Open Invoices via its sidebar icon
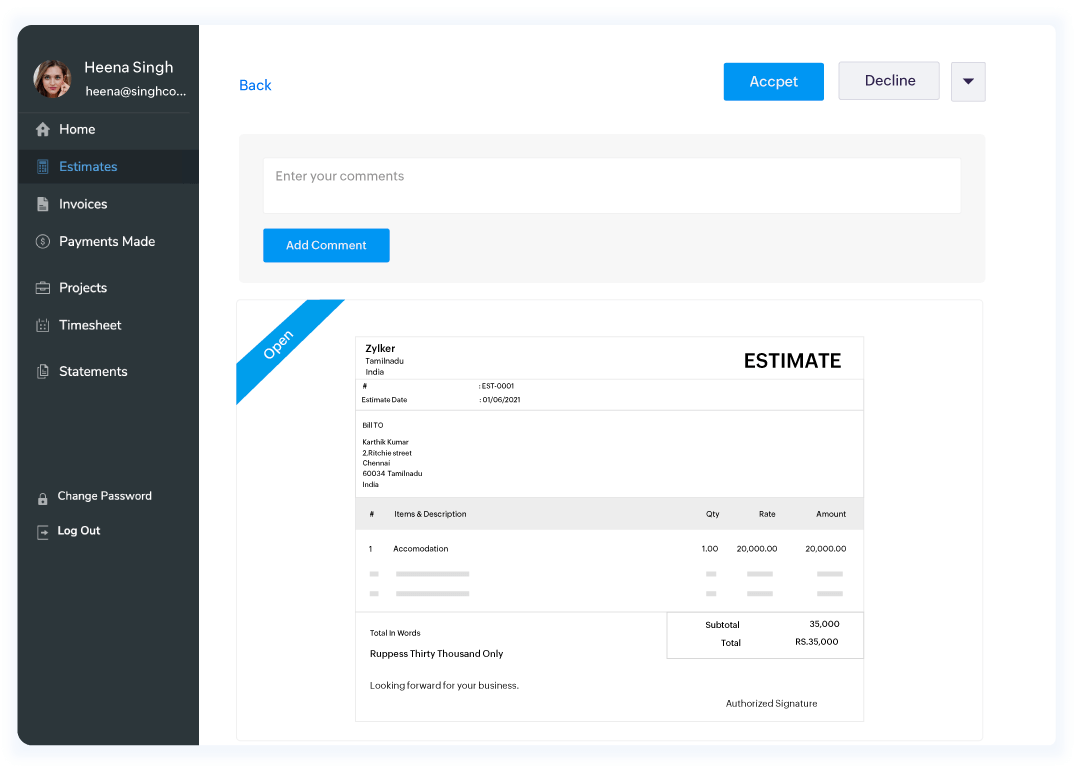 (43, 204)
